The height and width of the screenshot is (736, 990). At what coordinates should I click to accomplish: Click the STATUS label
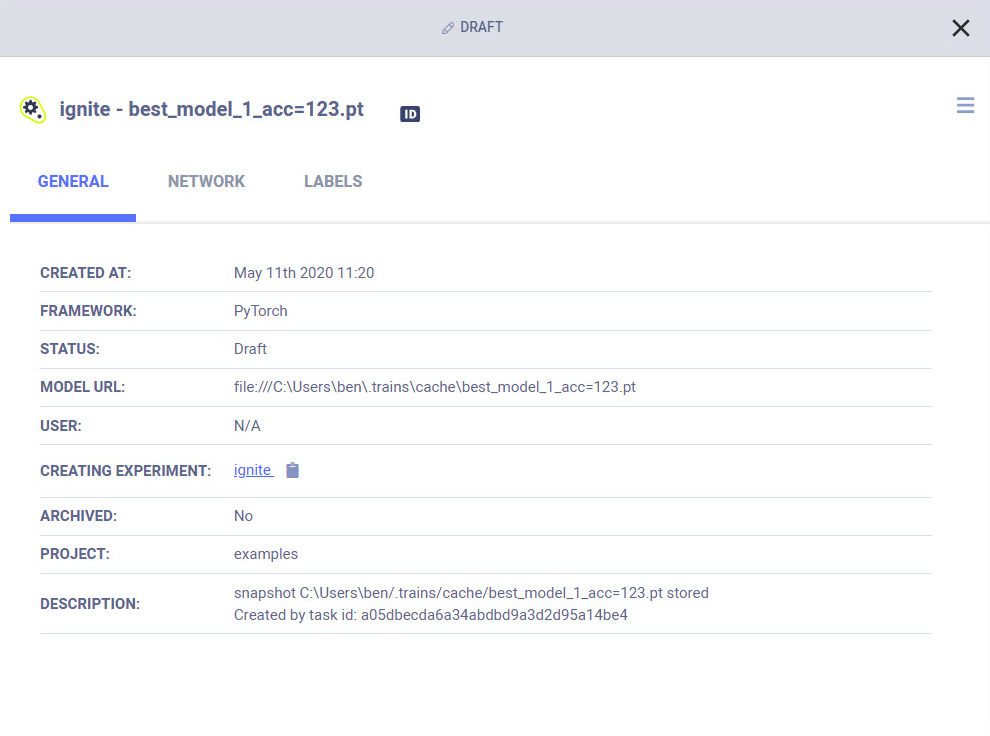tap(69, 349)
